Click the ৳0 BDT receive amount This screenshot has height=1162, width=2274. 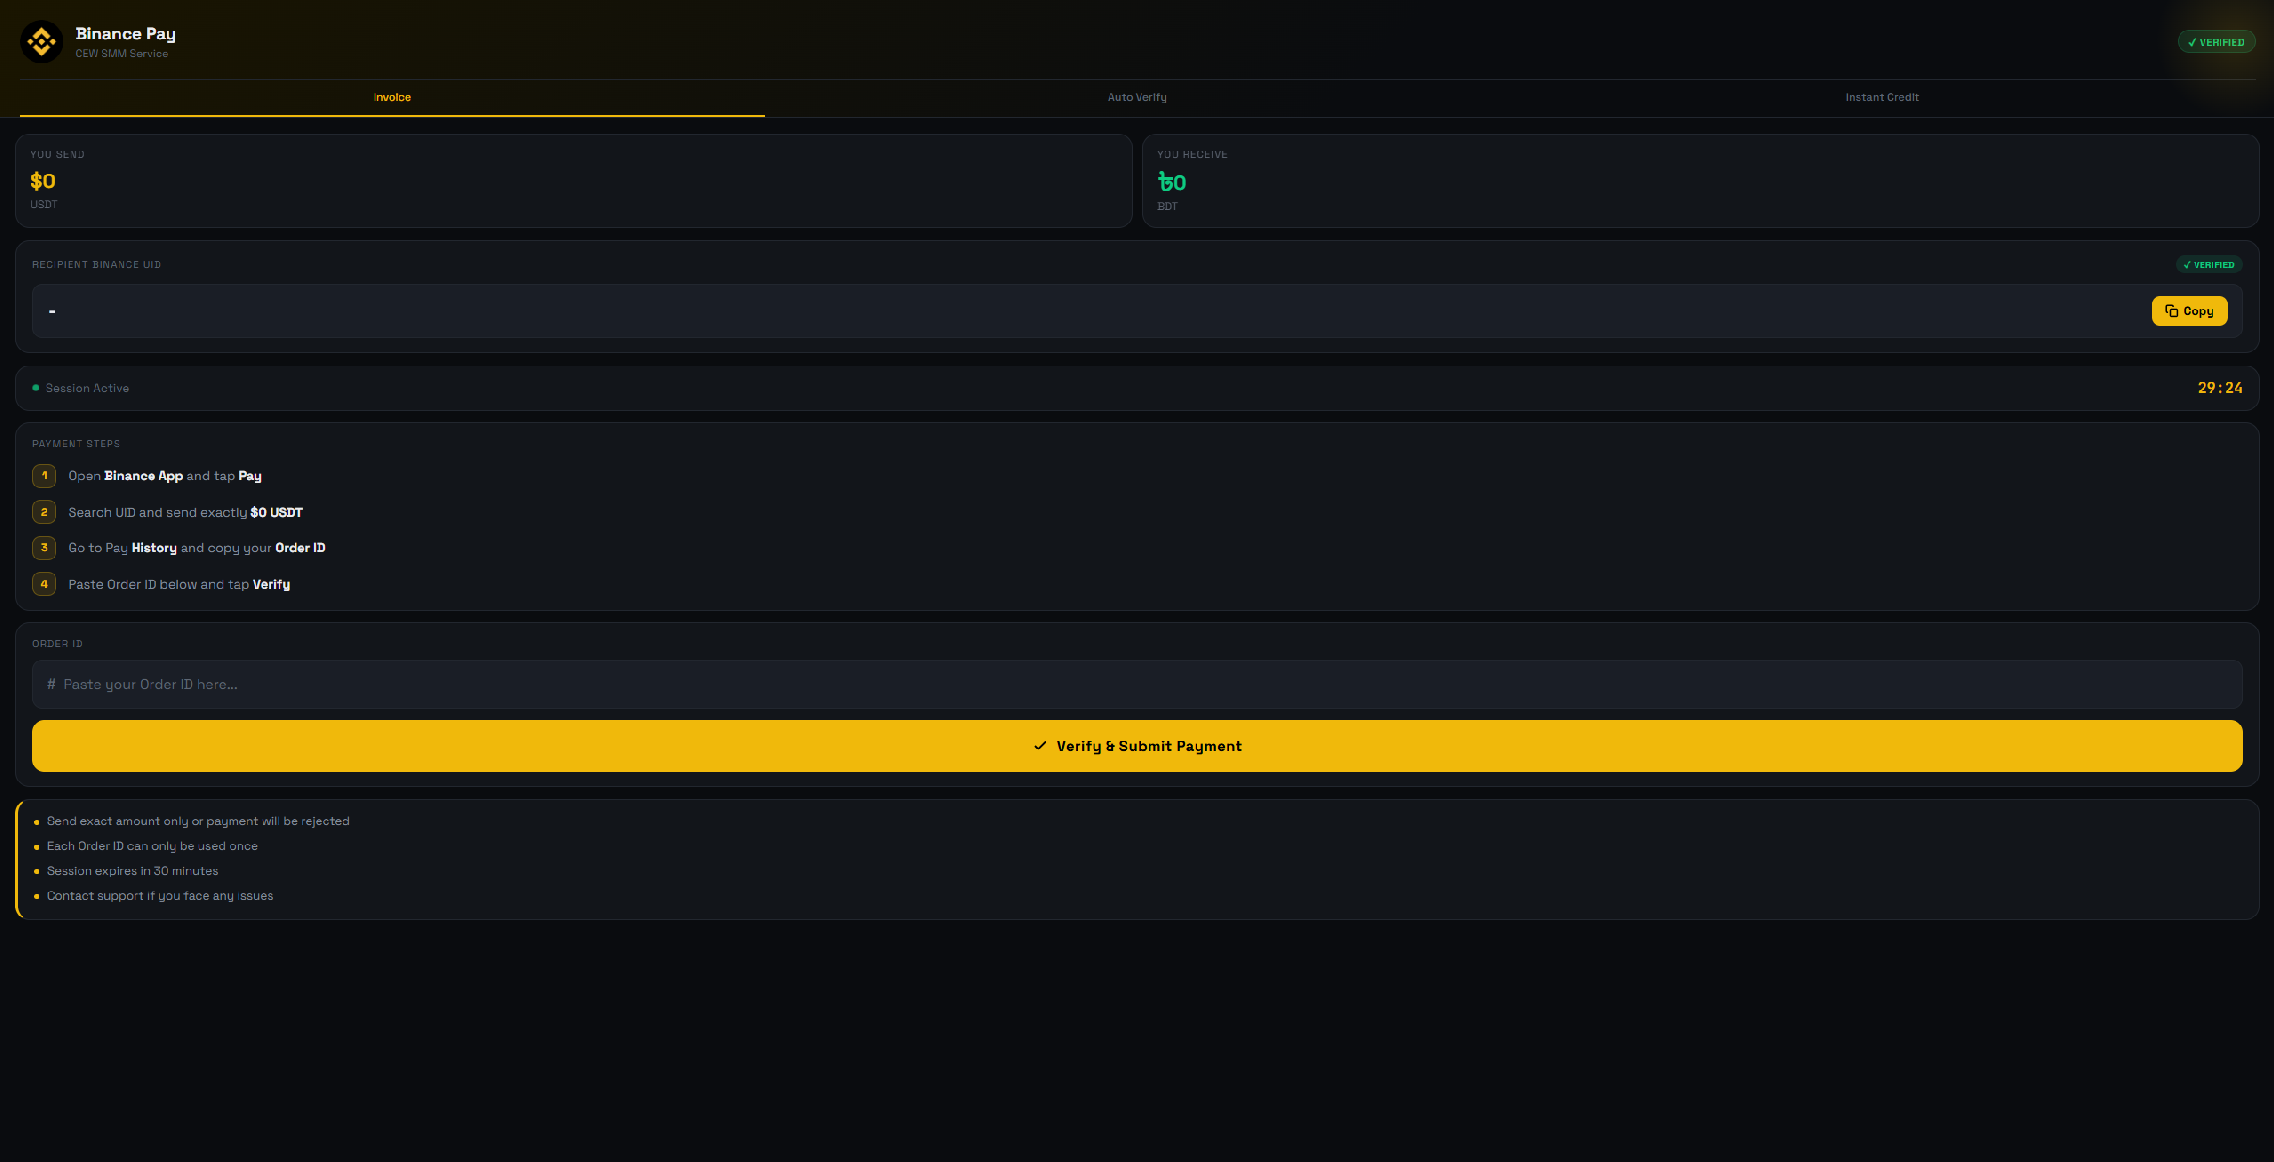(1172, 183)
